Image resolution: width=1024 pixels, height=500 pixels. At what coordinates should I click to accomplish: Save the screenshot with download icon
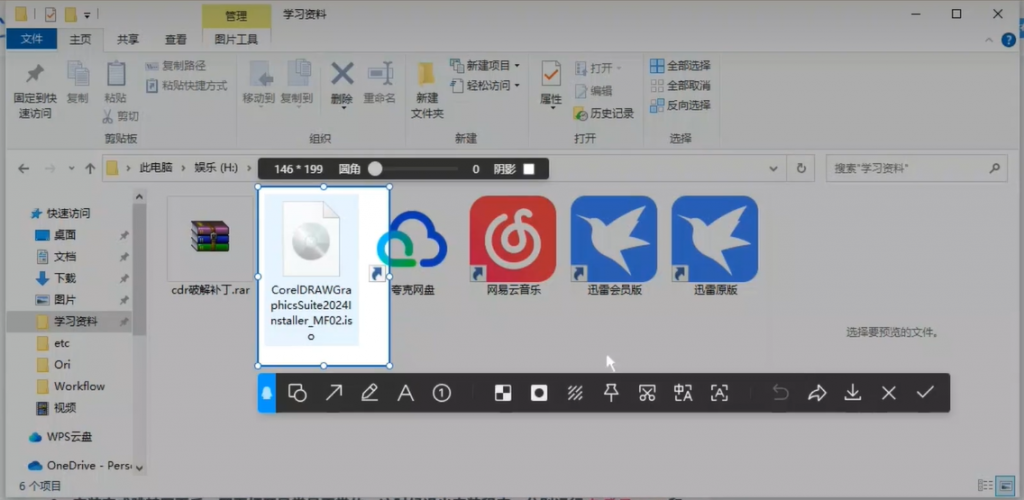(x=853, y=393)
